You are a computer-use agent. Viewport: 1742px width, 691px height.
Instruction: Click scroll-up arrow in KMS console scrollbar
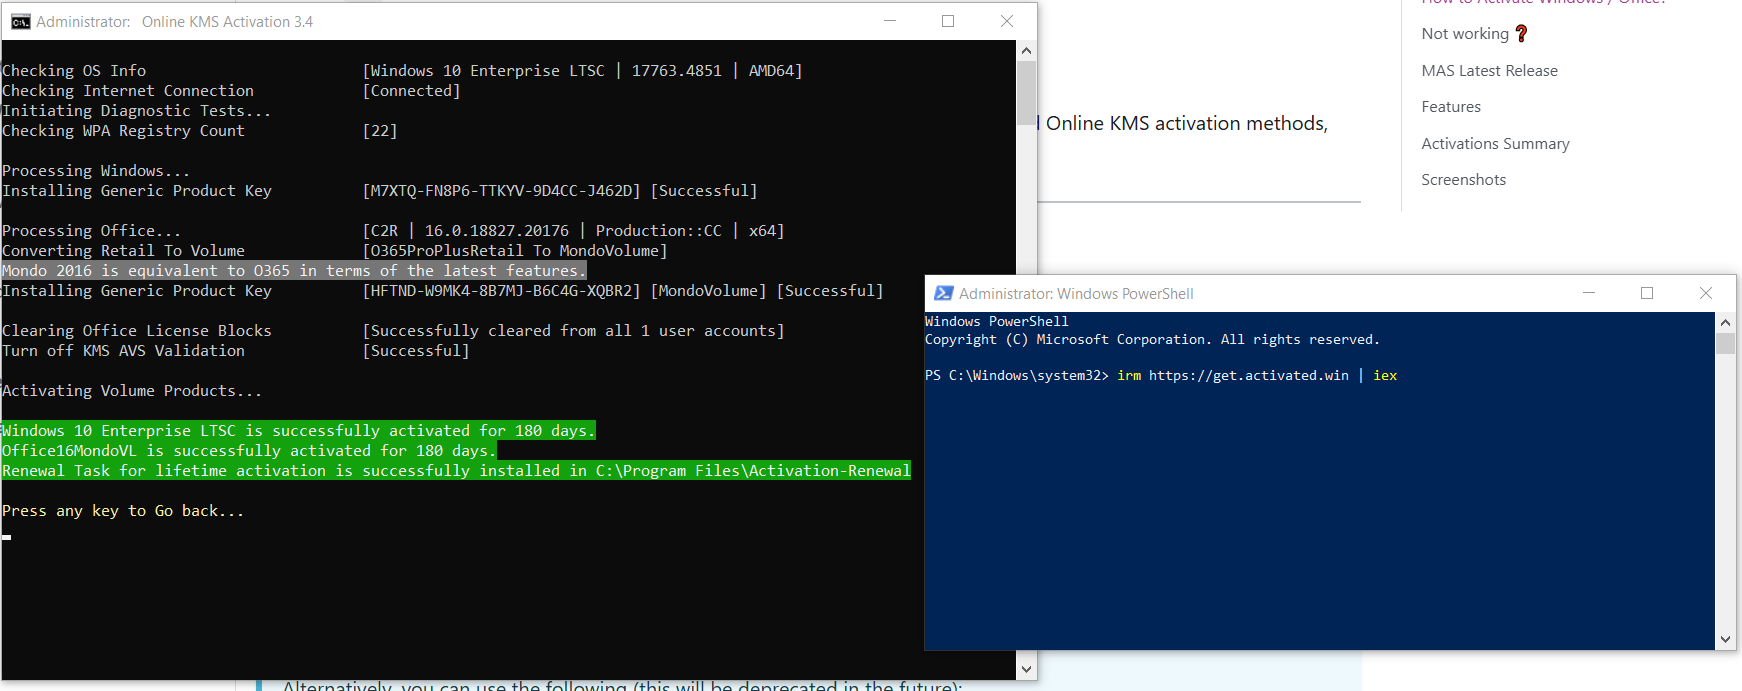pyautogui.click(x=1026, y=50)
